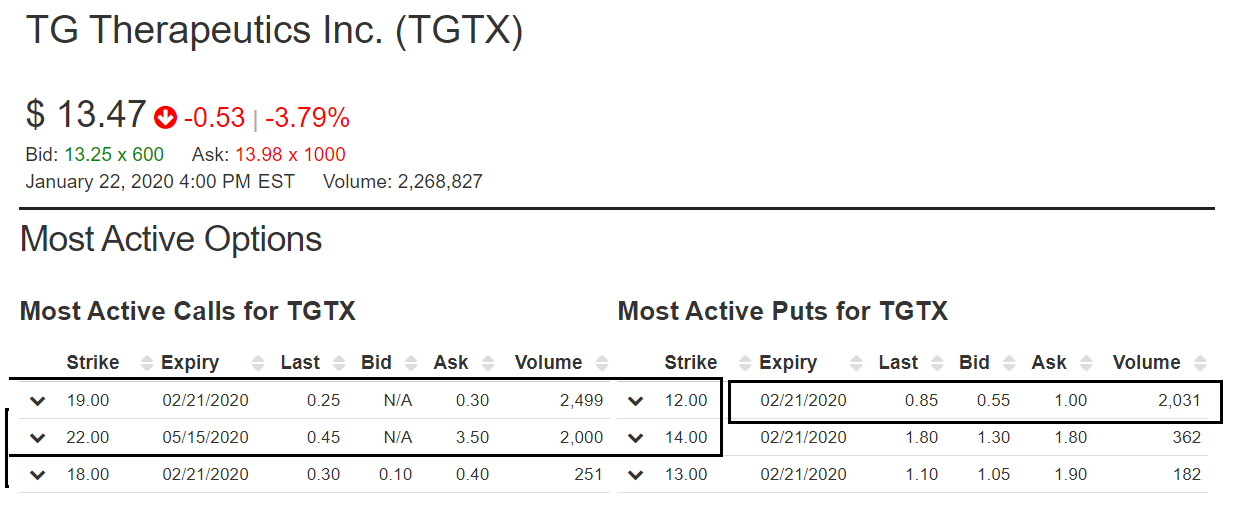This screenshot has width=1233, height=507.
Task: Sort puts table by Last arrows
Action: 936,363
